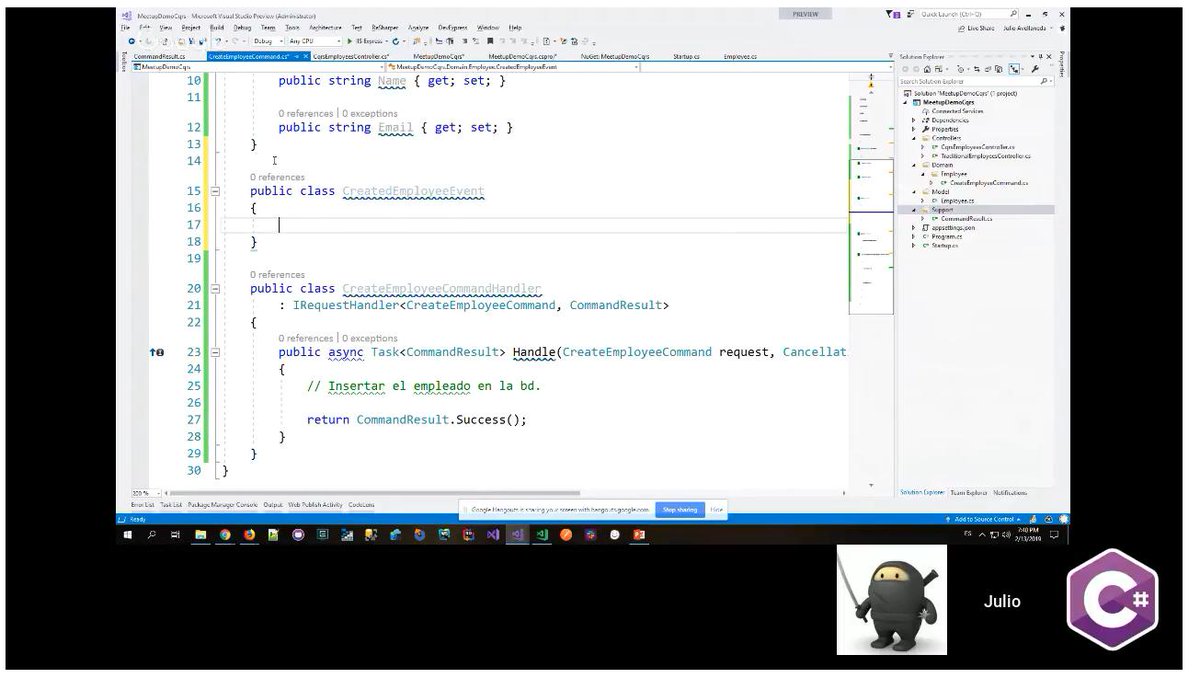Open the Build menu
Screen dimensions: 1200x678
[216, 27]
